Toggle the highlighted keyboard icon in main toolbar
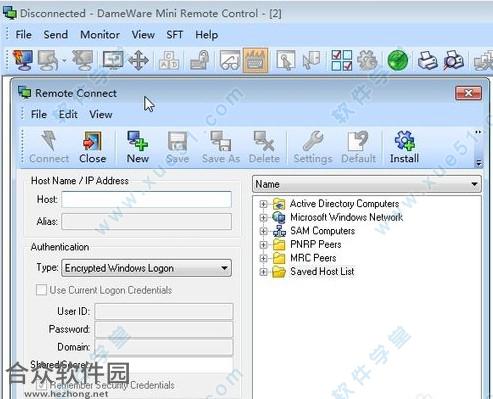The width and height of the screenshot is (493, 399). [x=255, y=60]
